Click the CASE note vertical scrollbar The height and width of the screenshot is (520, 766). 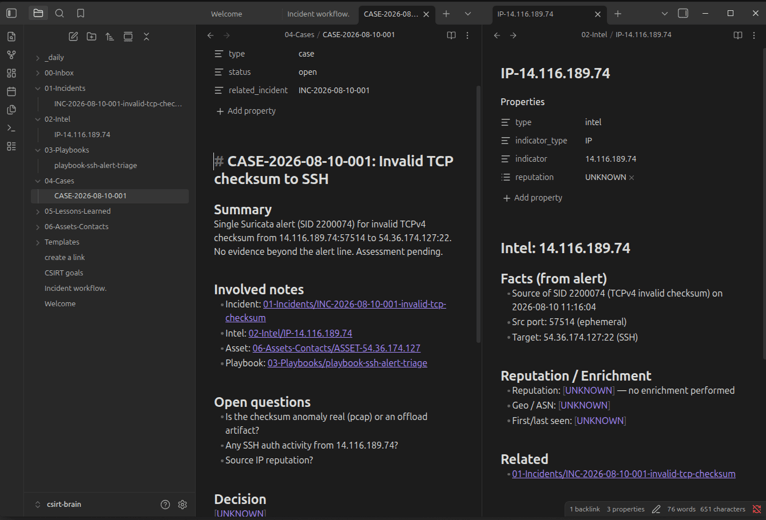(x=478, y=214)
